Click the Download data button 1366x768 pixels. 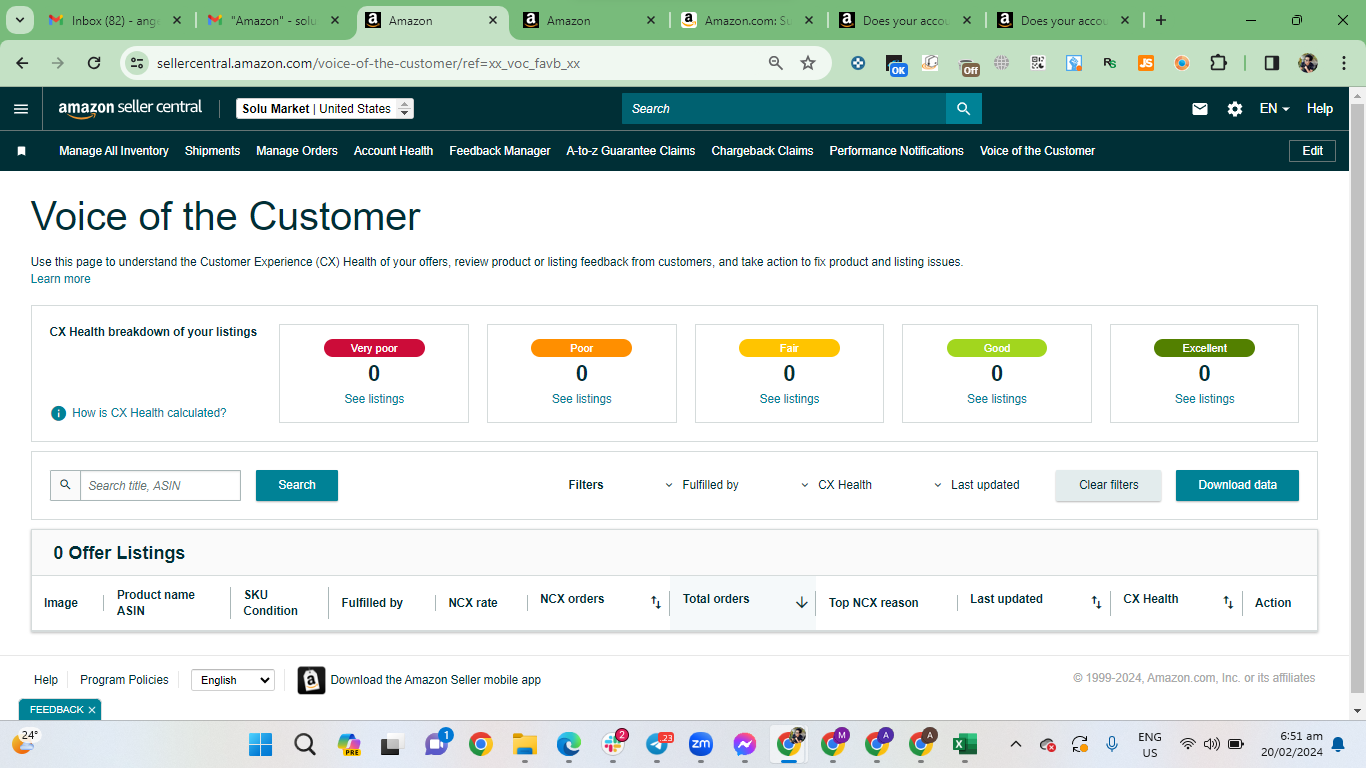click(1237, 485)
